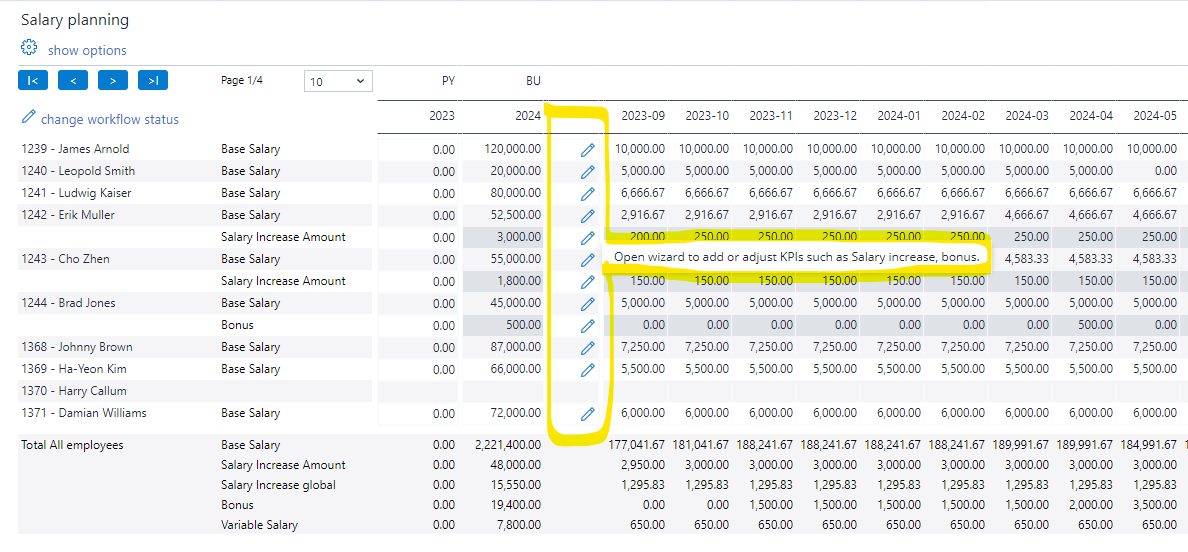Click edit pencil for Damian Williams row
Image resolution: width=1188 pixels, height=552 pixels.
pos(587,413)
